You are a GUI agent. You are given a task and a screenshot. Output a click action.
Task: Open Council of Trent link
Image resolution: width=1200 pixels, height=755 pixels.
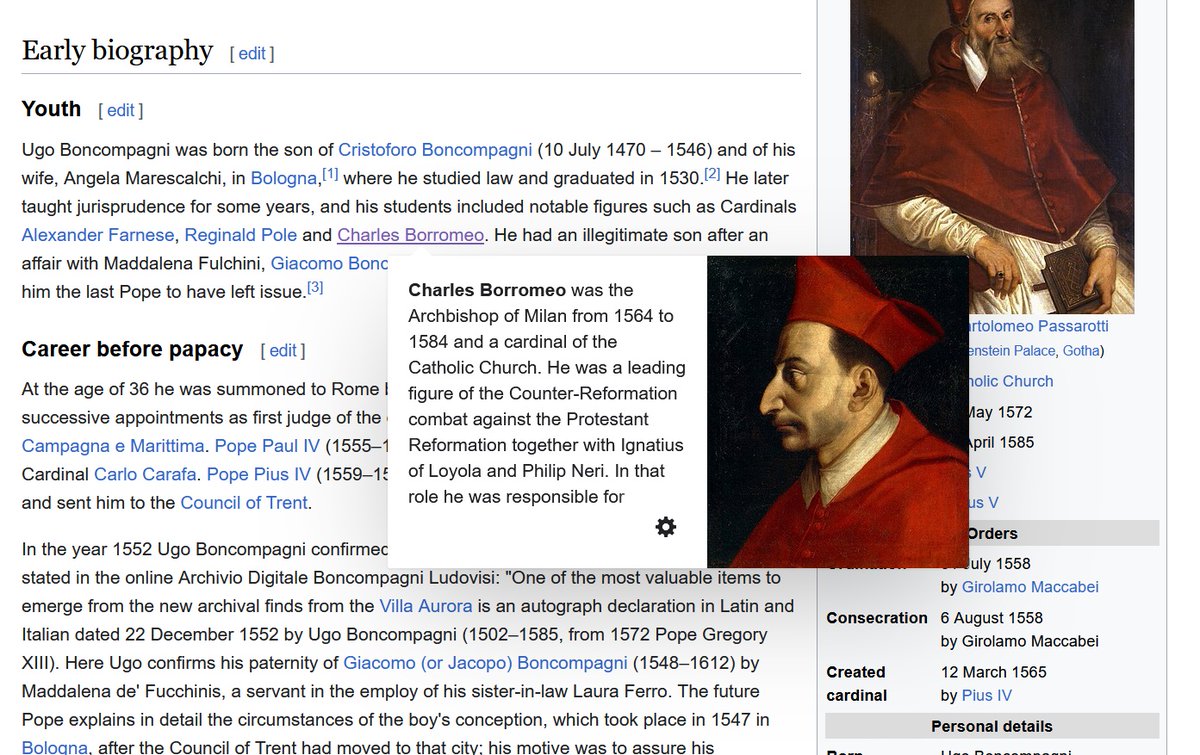click(244, 503)
